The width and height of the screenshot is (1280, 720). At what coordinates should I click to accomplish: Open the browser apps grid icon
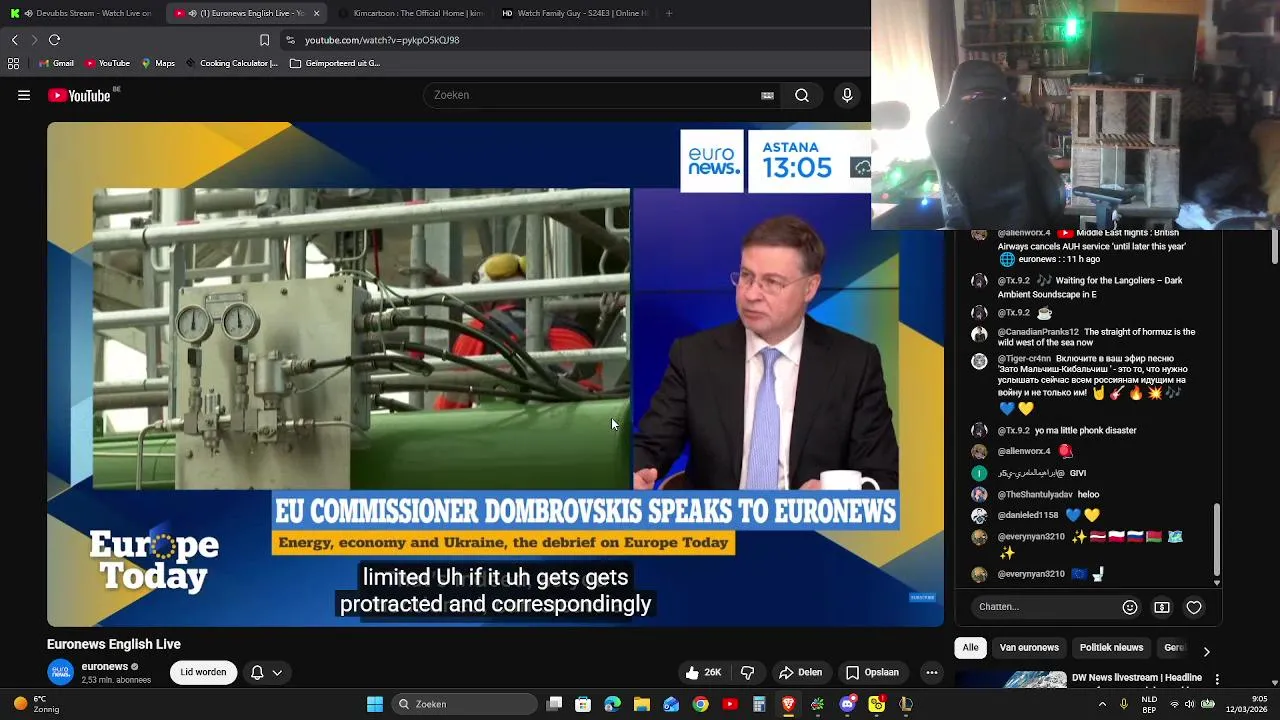pyautogui.click(x=13, y=63)
